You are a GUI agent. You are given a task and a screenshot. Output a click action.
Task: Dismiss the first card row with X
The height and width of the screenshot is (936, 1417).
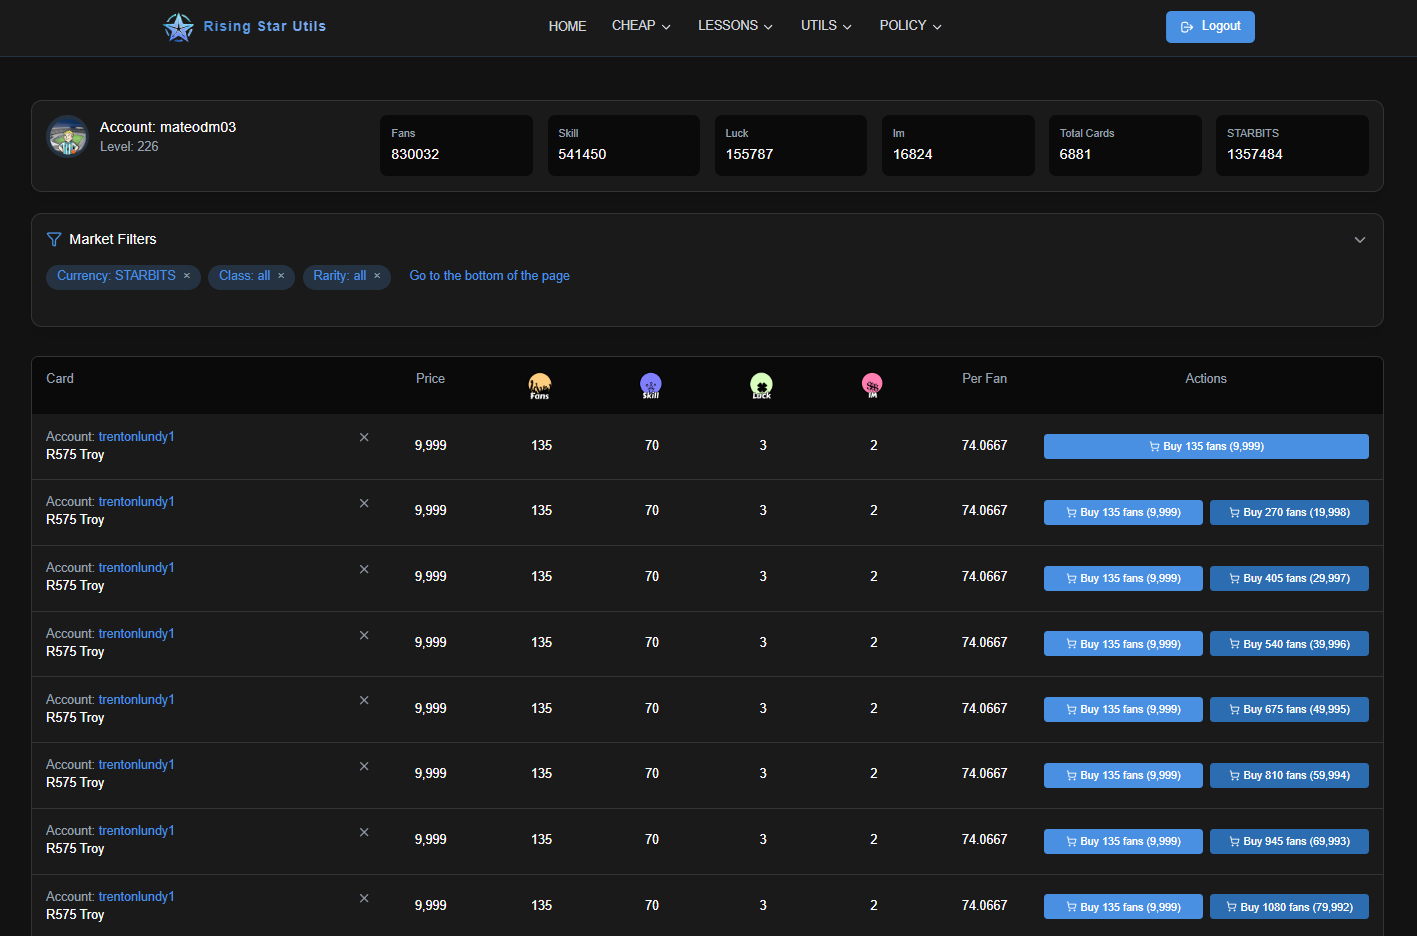coord(364,437)
